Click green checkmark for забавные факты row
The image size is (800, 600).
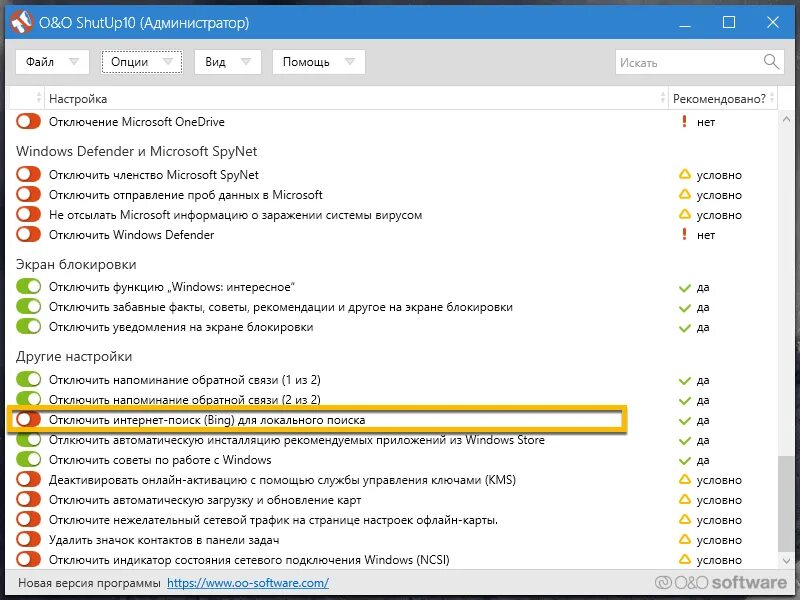coord(684,308)
